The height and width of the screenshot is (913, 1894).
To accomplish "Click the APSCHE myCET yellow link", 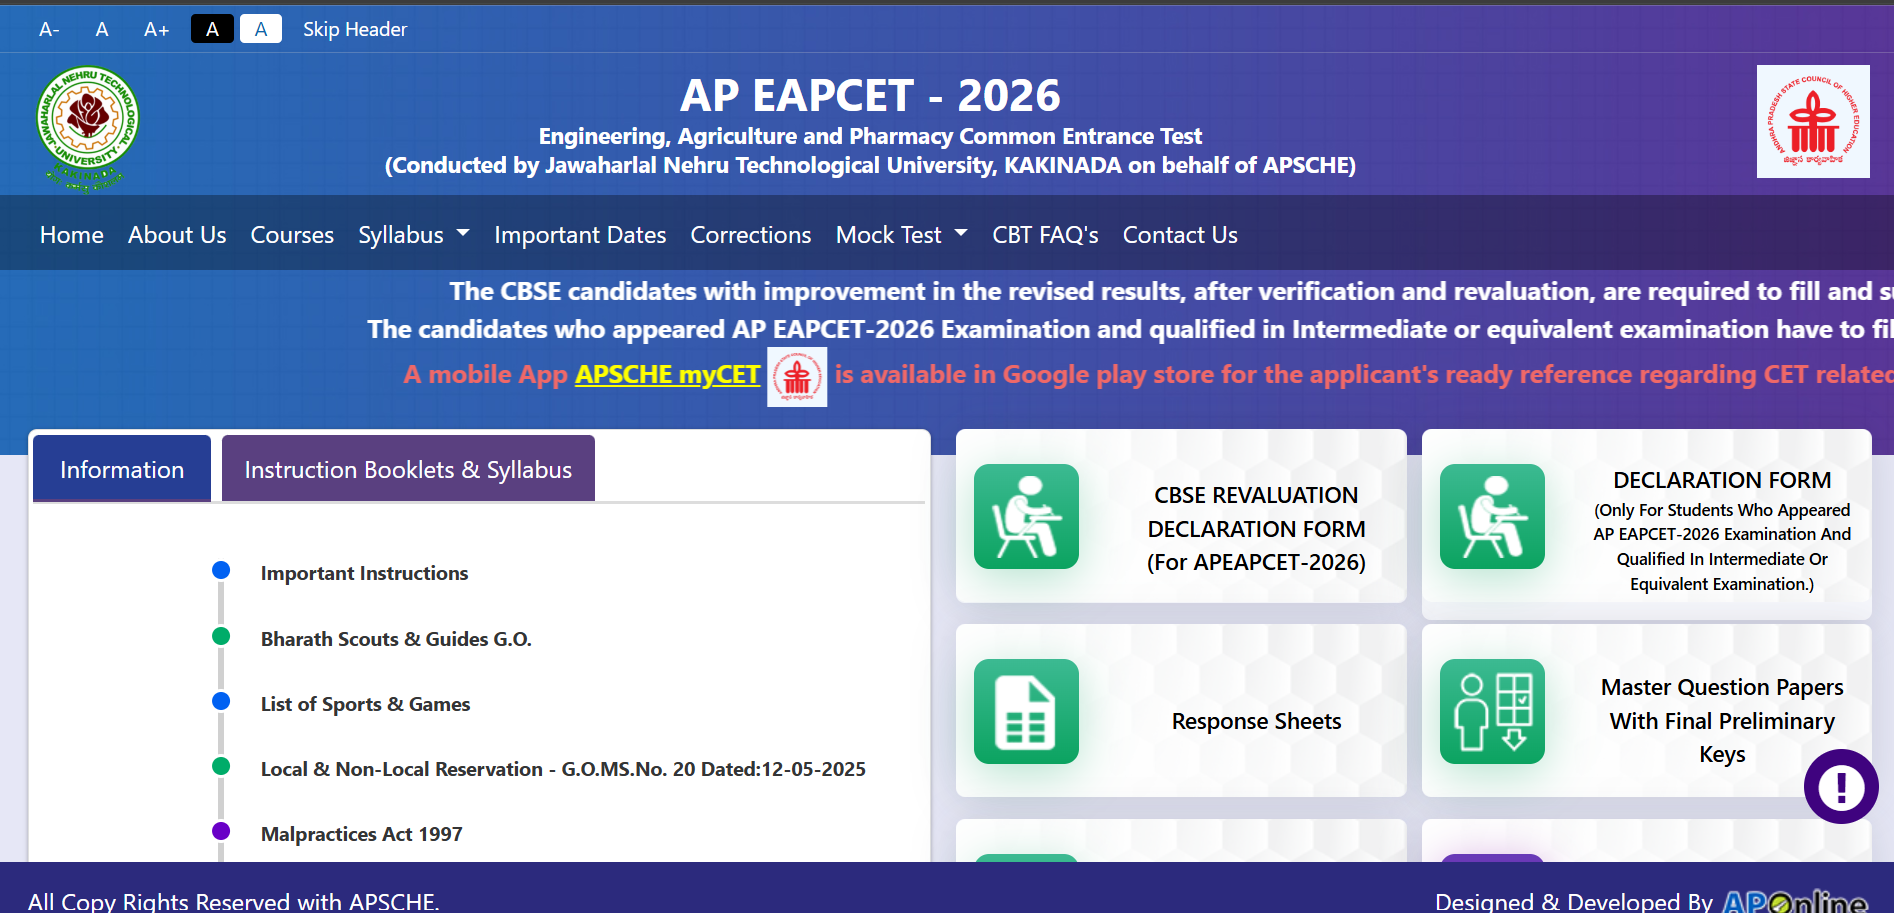I will click(x=667, y=375).
